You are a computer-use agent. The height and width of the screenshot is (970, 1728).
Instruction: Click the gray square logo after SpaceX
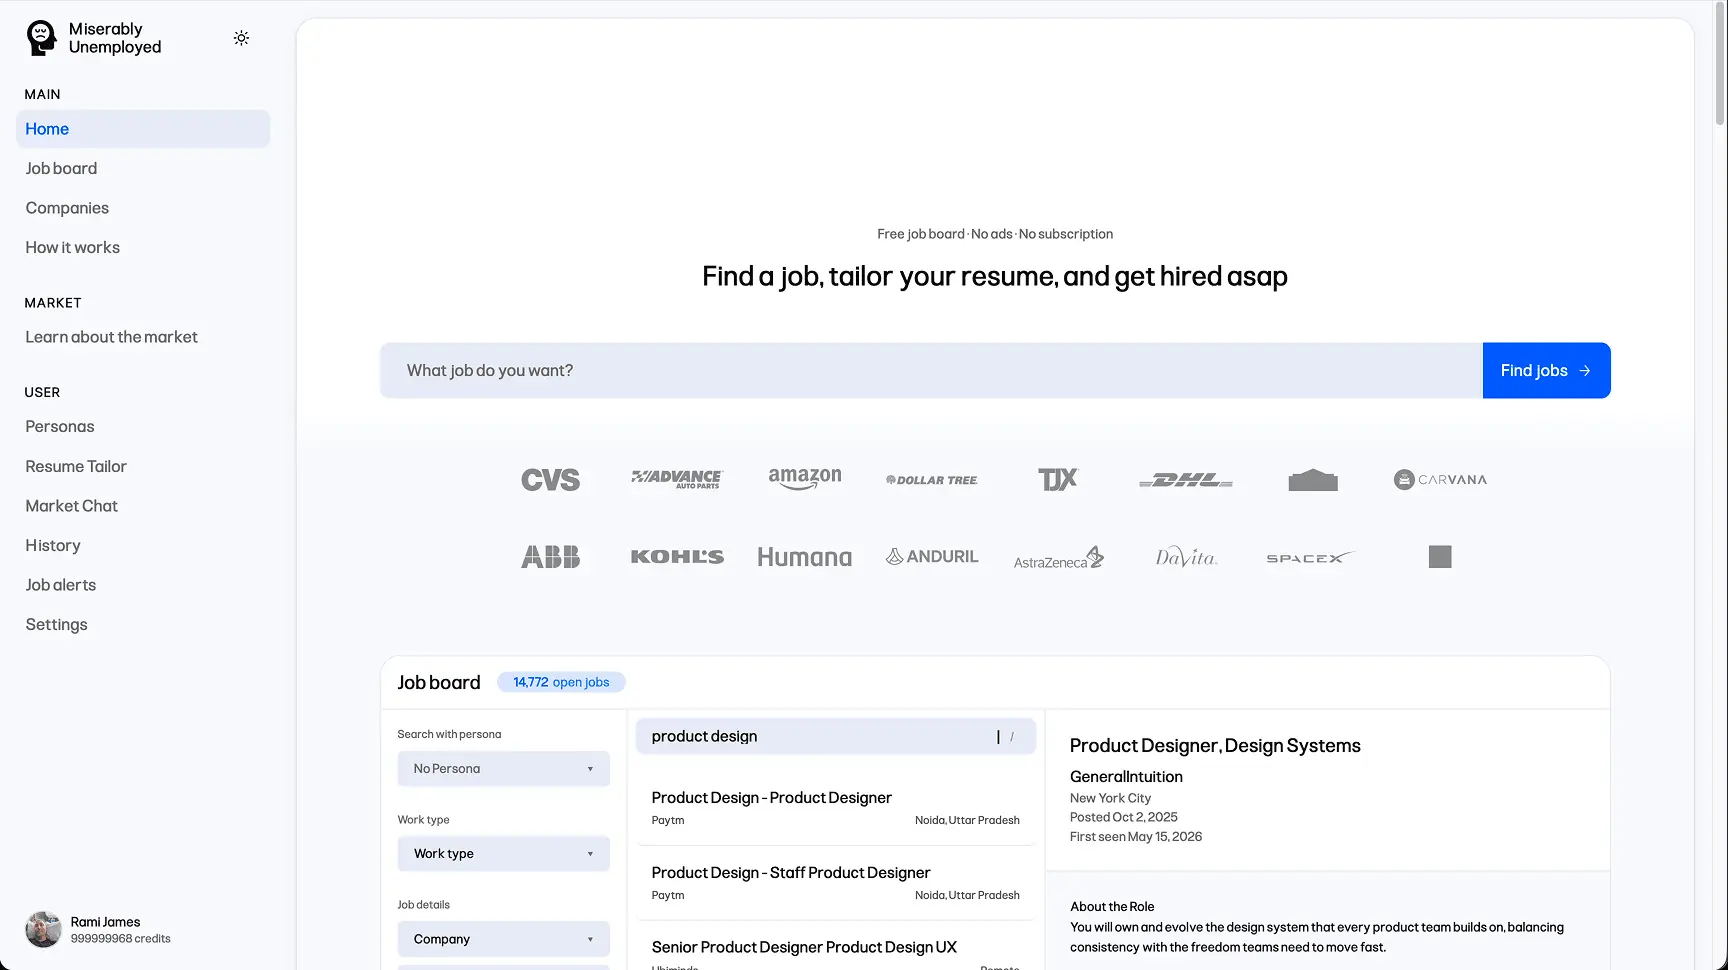point(1440,557)
